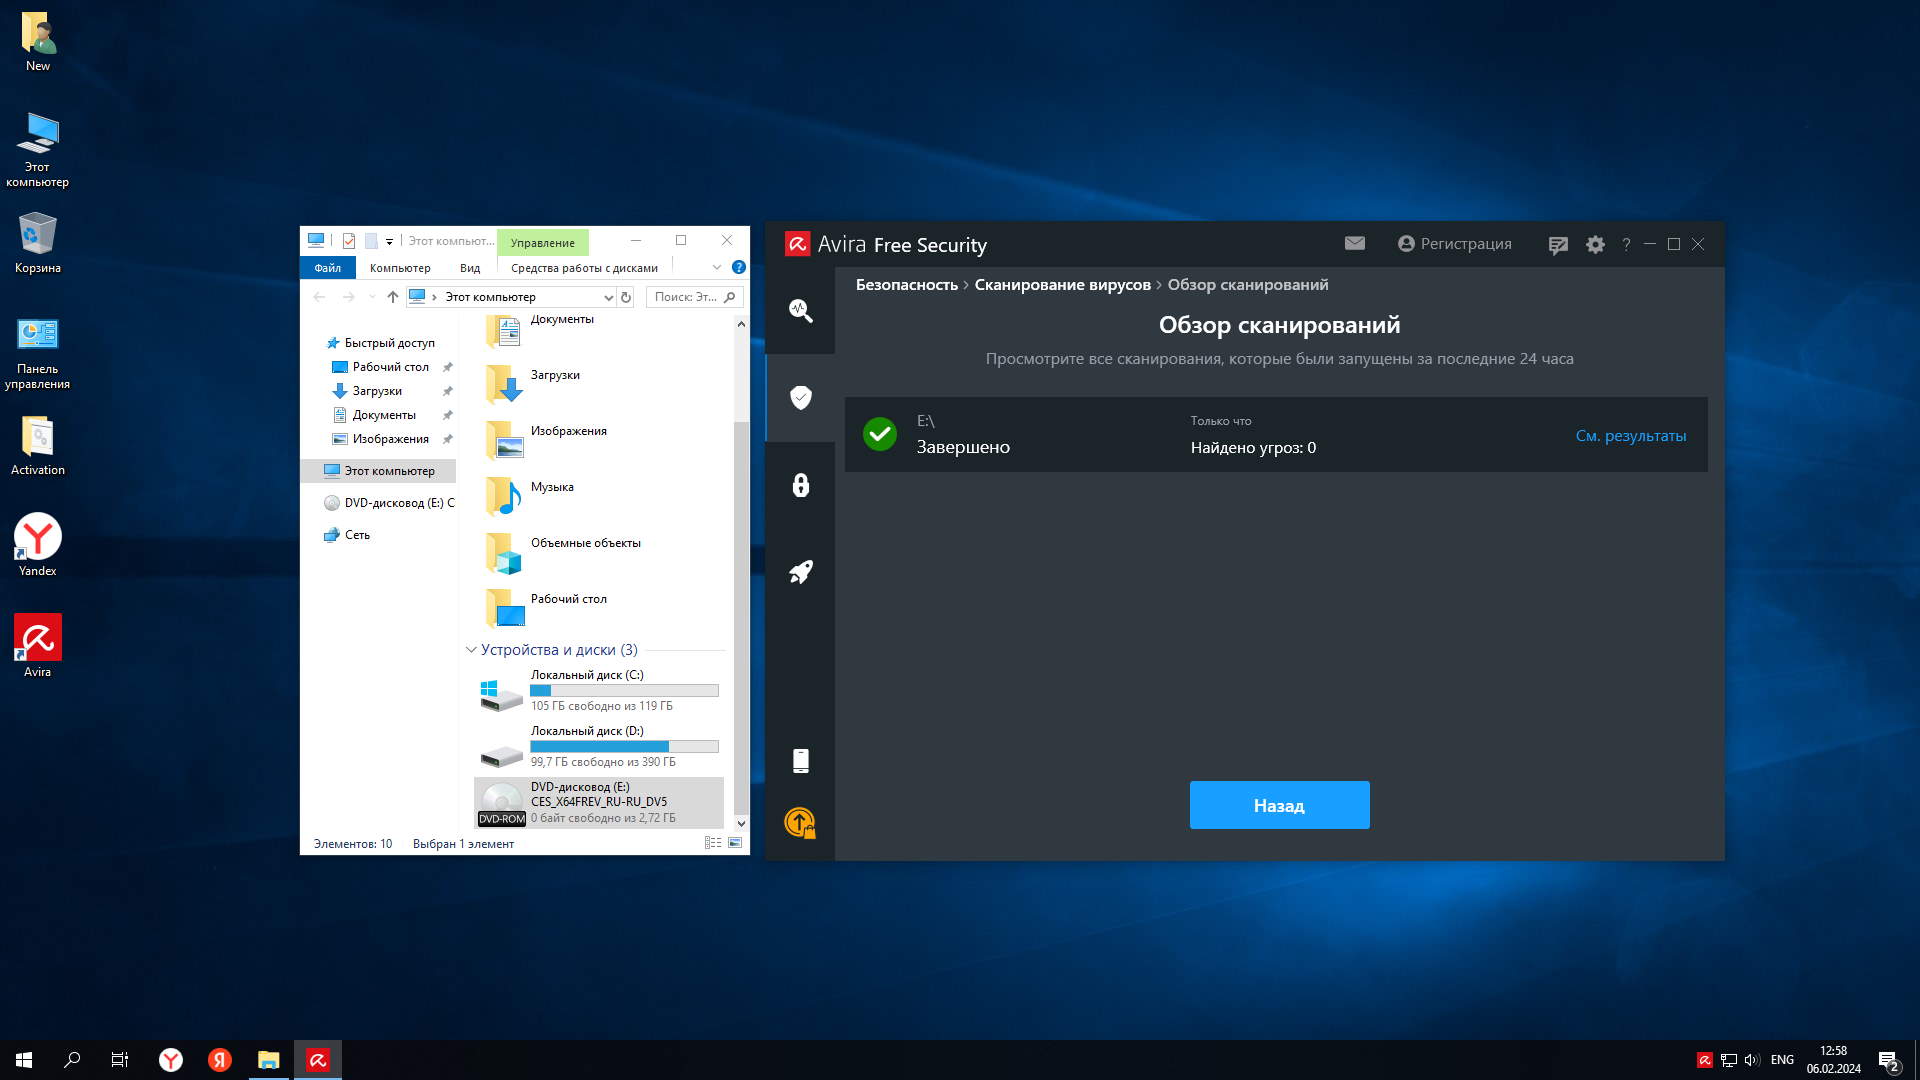Viewport: 1920px width, 1080px height.
Task: Open the Файл menu in Explorer
Action: 327,268
